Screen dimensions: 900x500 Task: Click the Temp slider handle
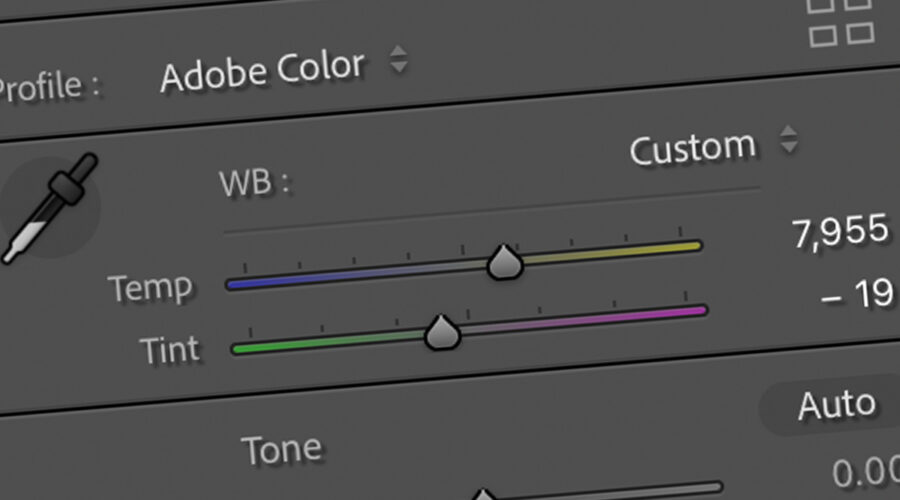506,263
